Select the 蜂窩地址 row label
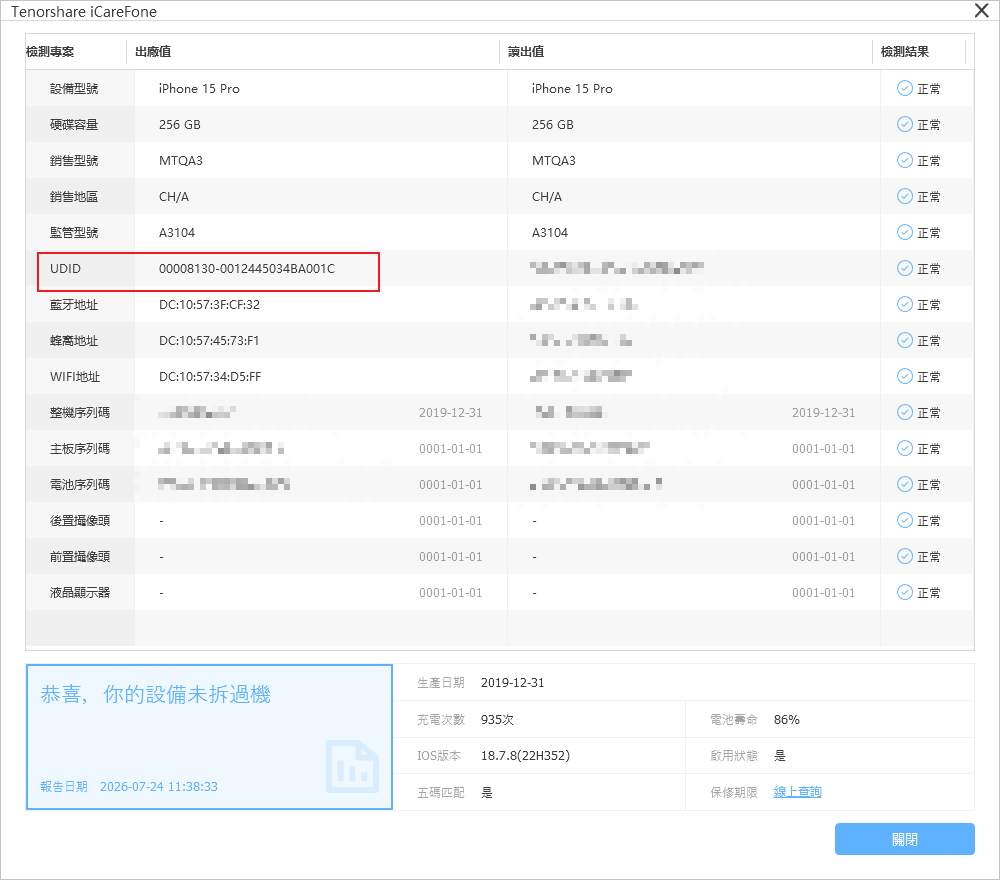1000x880 pixels. (74, 341)
